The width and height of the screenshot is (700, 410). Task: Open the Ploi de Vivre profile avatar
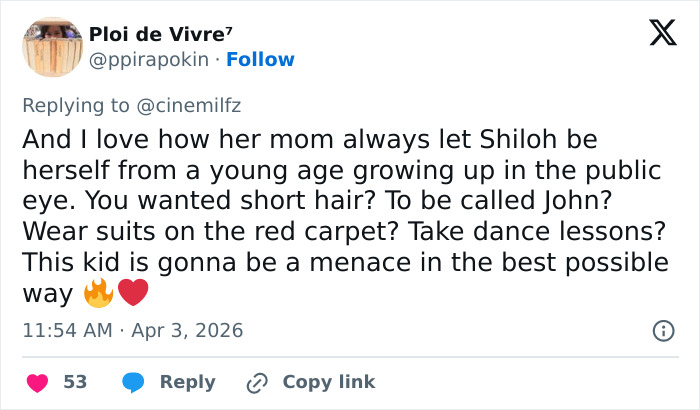52,47
